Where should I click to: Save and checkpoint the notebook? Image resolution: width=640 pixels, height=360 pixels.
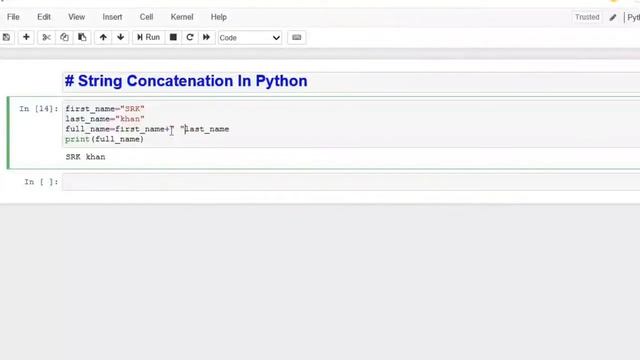click(x=6, y=38)
